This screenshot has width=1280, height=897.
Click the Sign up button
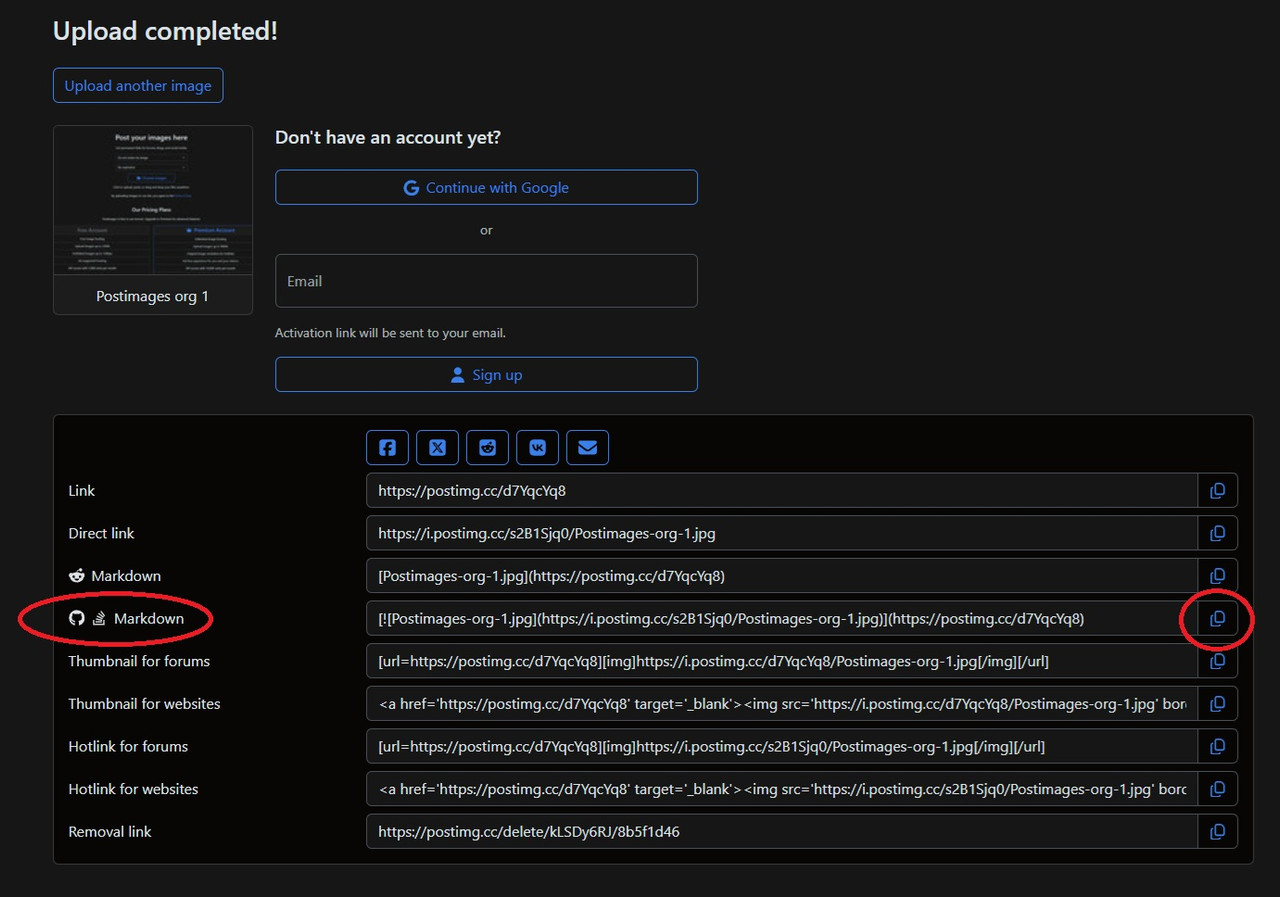pos(486,375)
